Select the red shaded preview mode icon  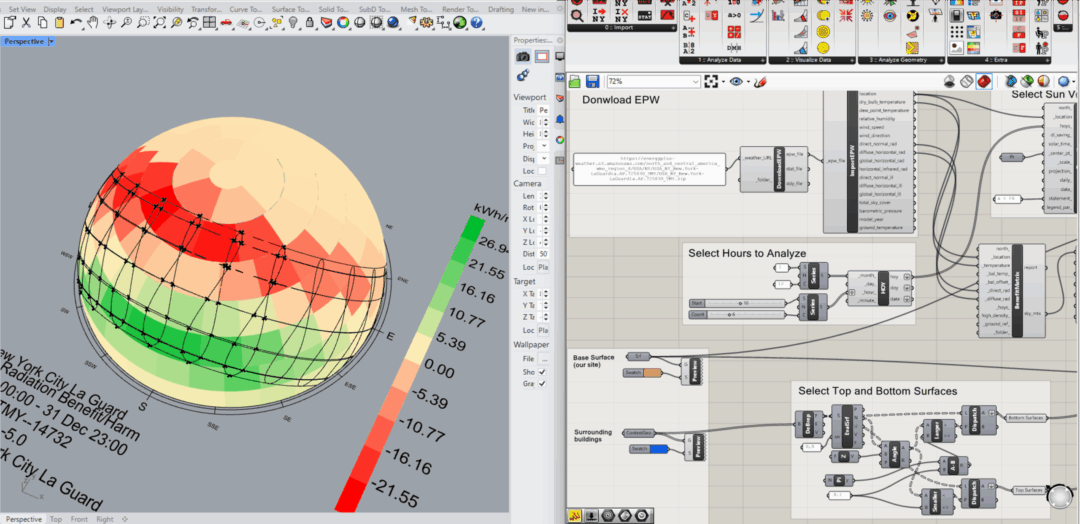click(x=984, y=81)
